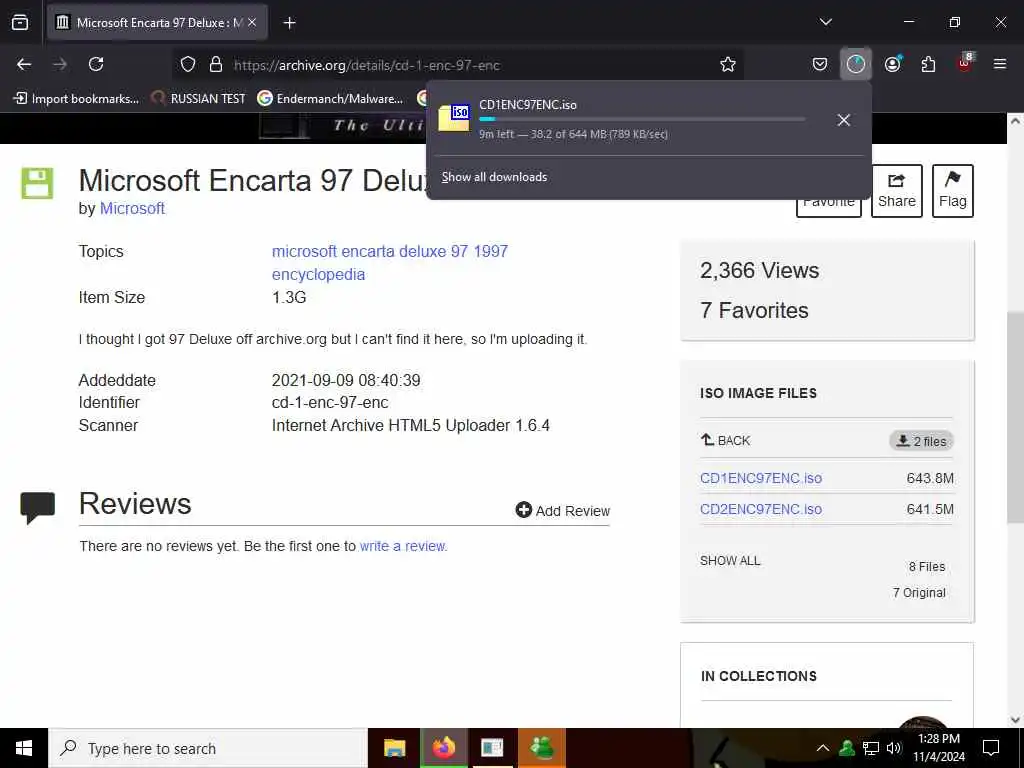Open tracking protection shield icon

[x=188, y=64]
